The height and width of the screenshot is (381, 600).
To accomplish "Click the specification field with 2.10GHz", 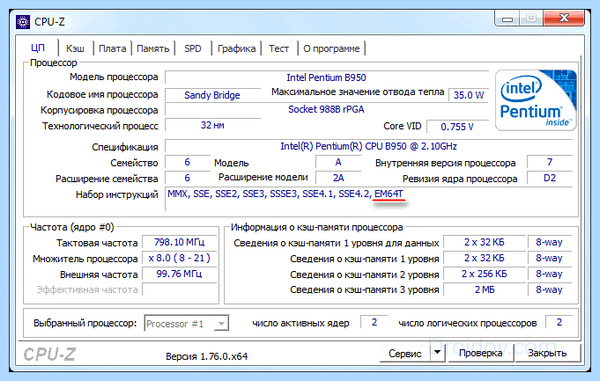I will [368, 147].
